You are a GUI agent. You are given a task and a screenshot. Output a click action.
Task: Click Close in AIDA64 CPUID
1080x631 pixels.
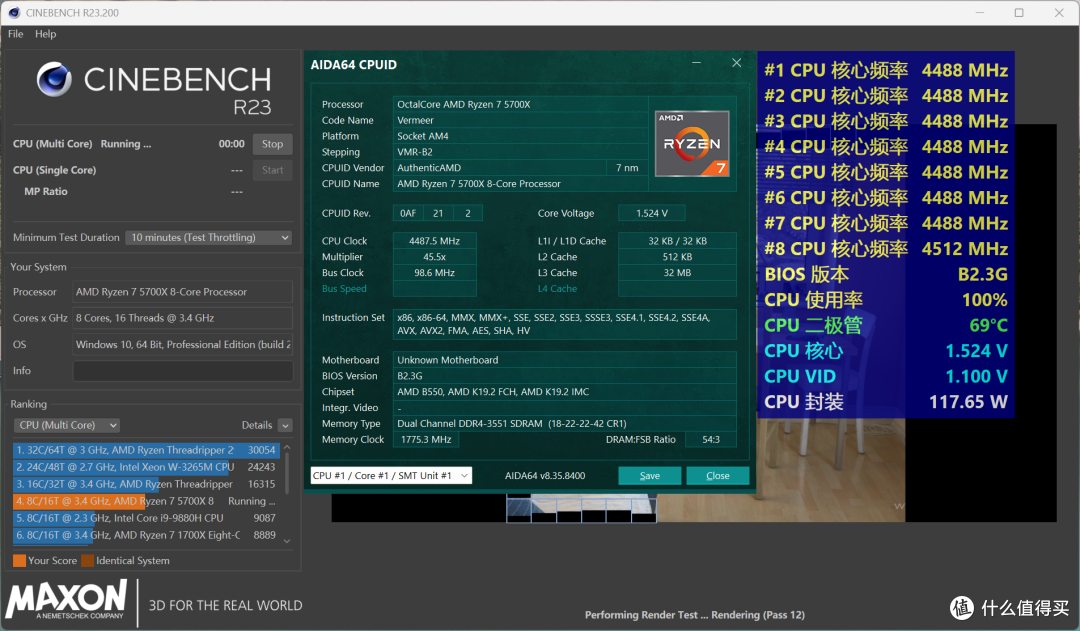pos(718,476)
